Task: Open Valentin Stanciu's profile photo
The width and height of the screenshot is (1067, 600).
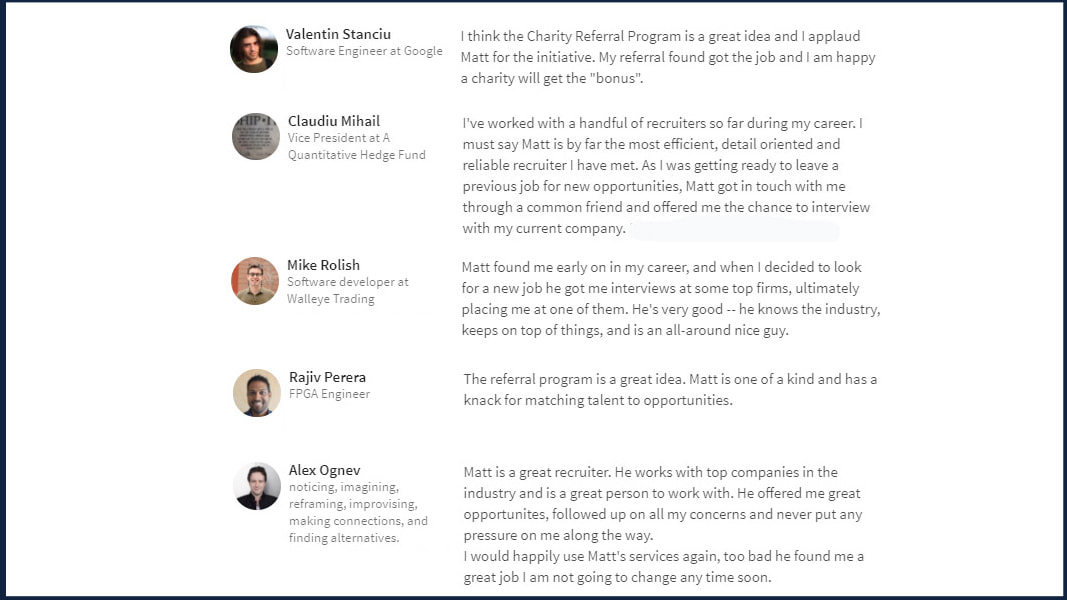Action: (254, 49)
